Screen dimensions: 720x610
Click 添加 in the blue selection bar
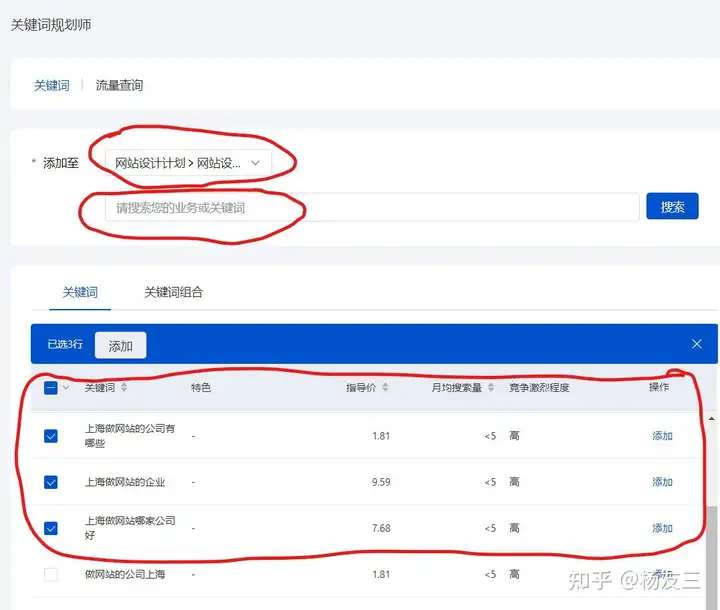click(x=121, y=345)
